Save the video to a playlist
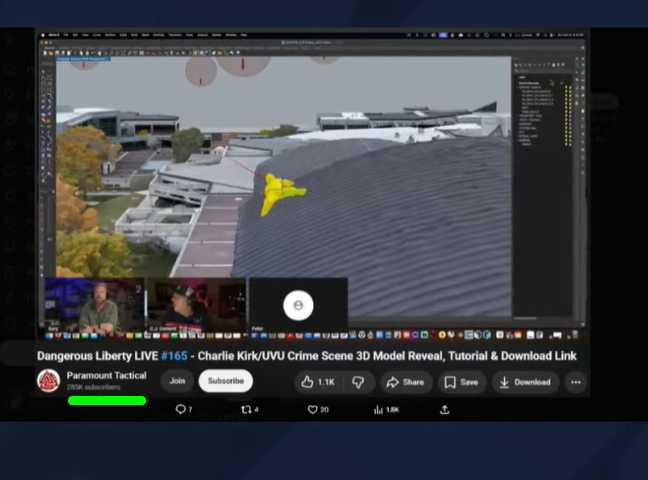 [x=462, y=382]
